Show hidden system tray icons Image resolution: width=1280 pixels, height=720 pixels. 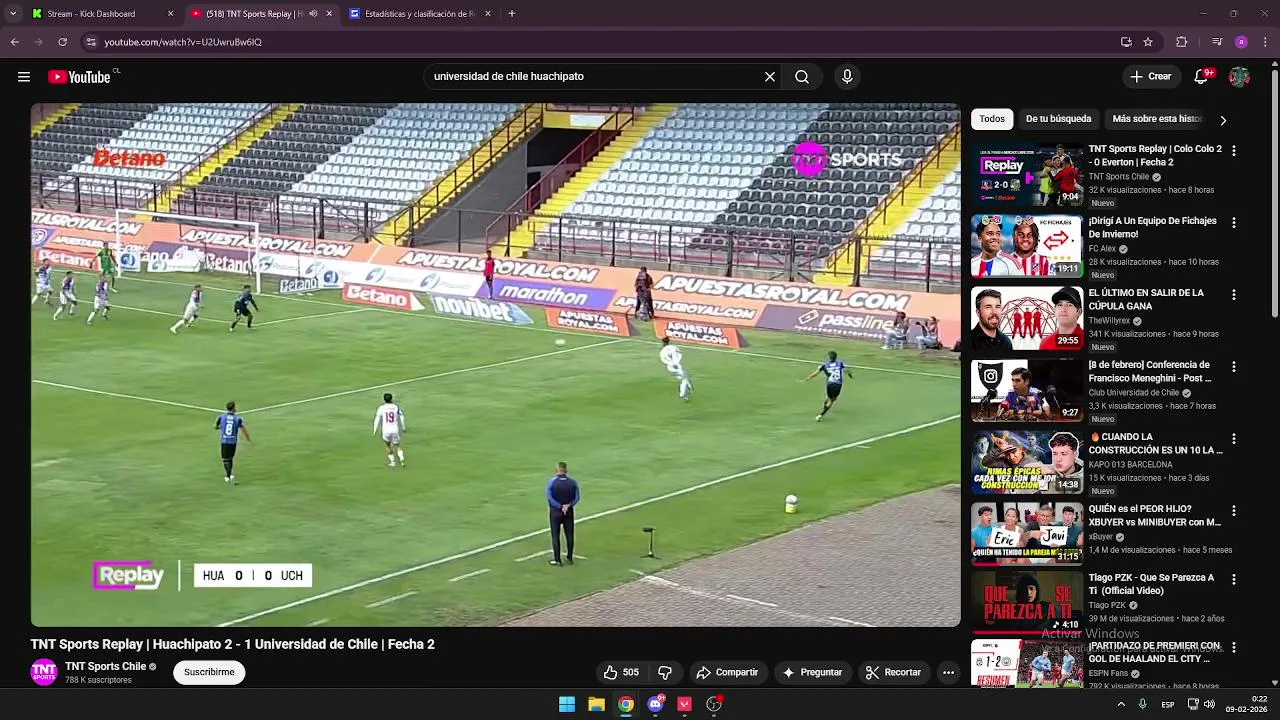tap(1120, 704)
